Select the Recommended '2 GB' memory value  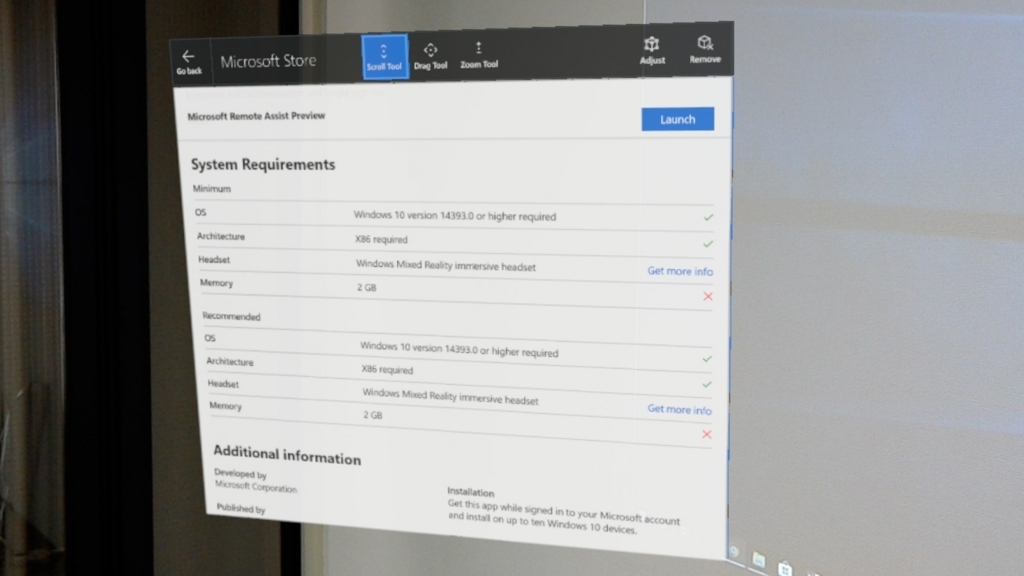point(373,415)
